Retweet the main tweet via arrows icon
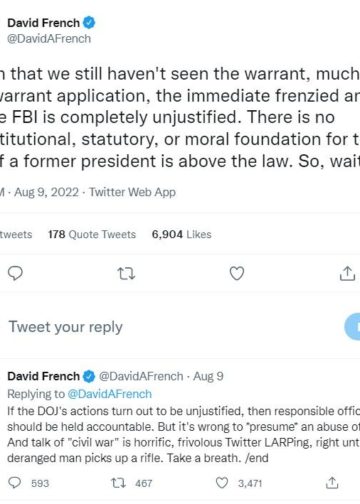The image size is (360, 504). click(x=126, y=273)
